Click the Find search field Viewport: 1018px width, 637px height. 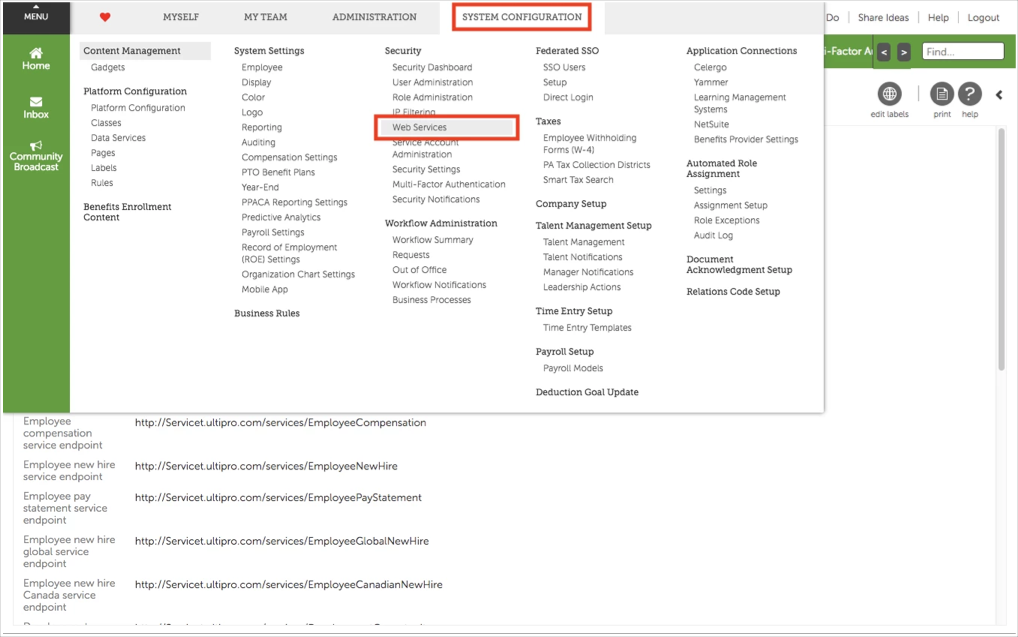click(963, 52)
